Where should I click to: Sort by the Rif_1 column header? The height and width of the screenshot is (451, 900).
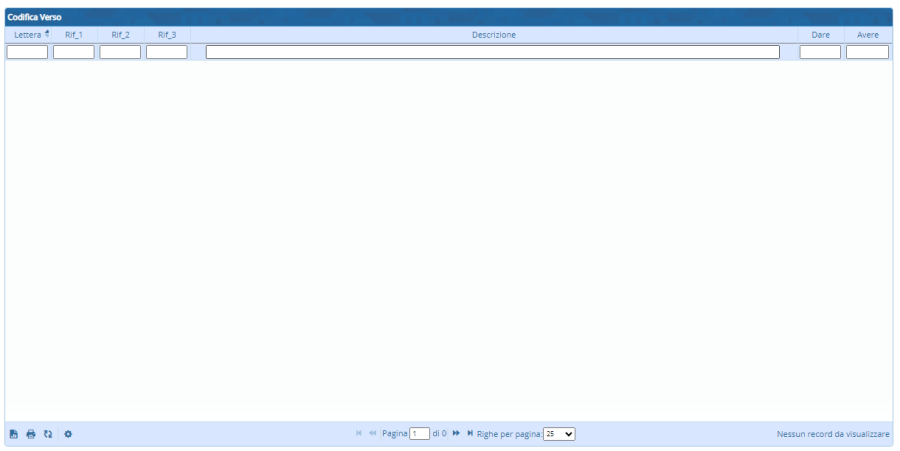click(x=74, y=35)
